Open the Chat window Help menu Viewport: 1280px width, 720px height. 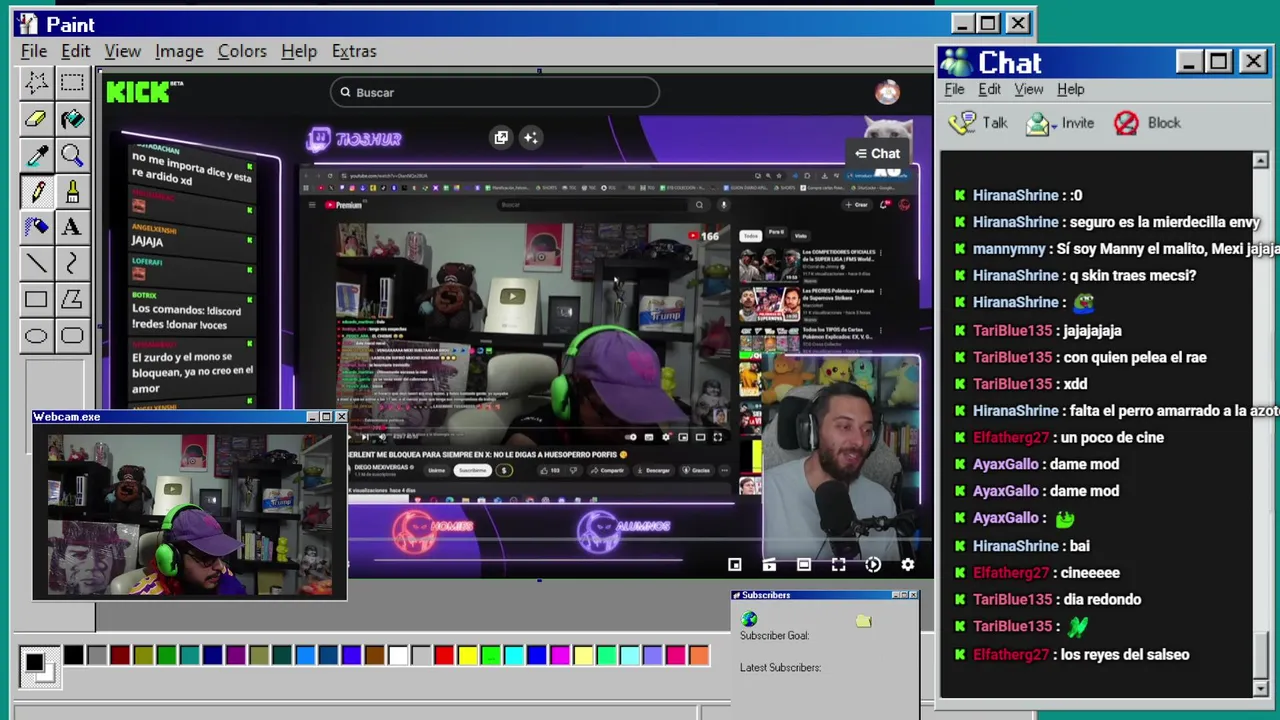[1070, 89]
